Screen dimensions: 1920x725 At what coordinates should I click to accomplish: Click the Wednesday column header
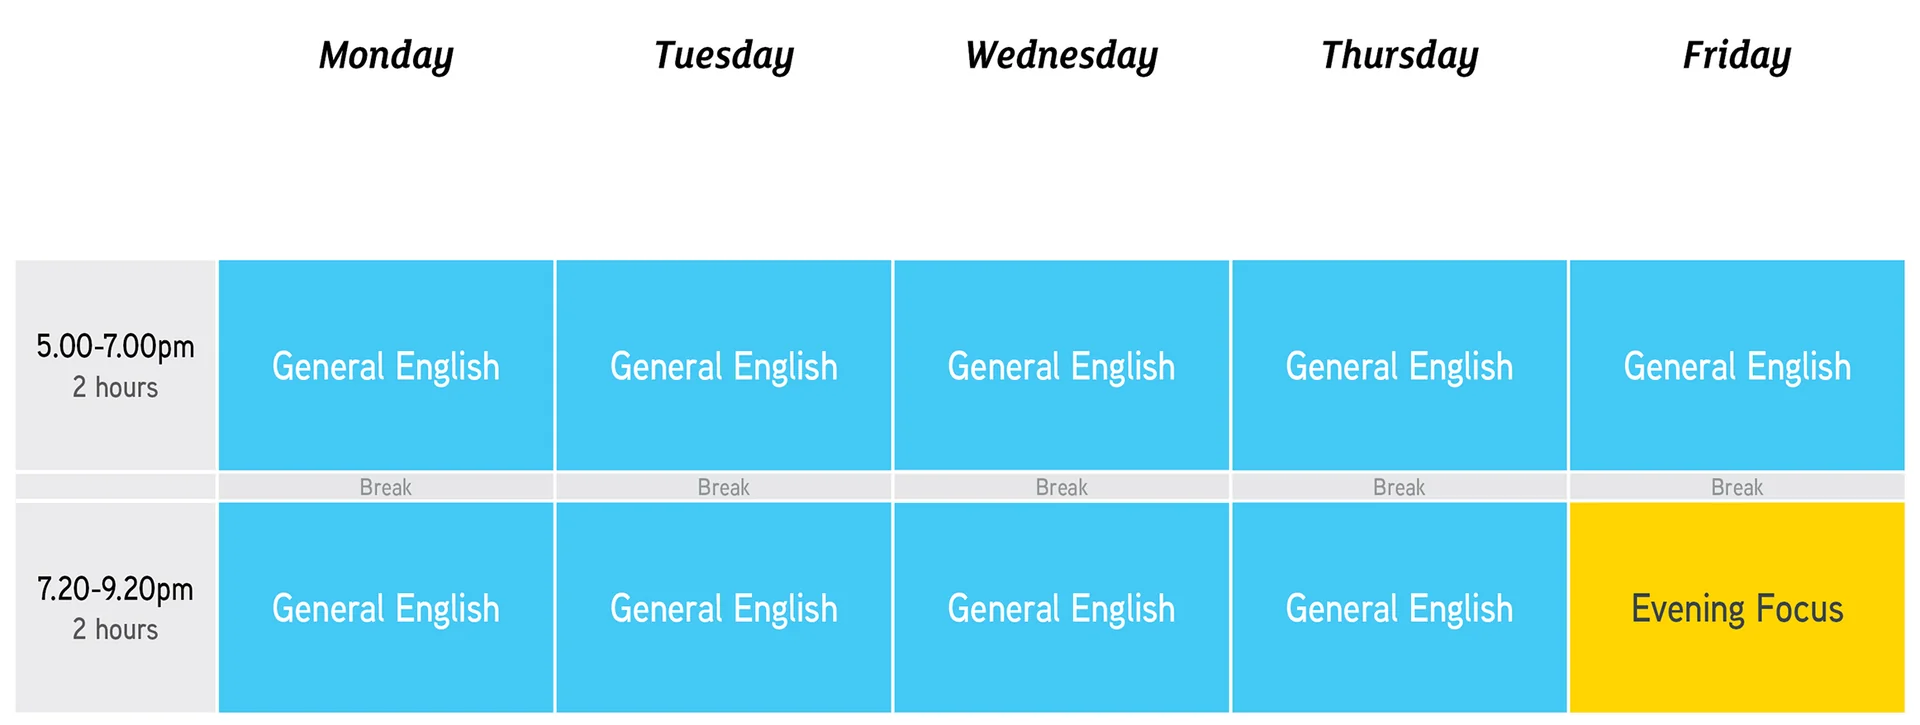1061,56
